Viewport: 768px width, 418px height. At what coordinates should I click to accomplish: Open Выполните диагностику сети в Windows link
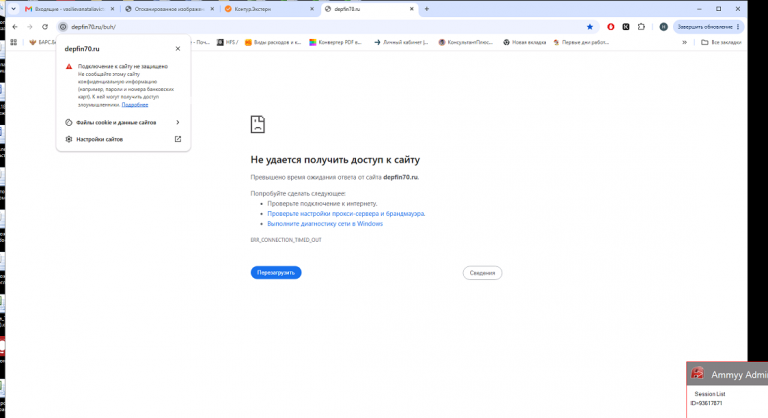[x=325, y=223]
